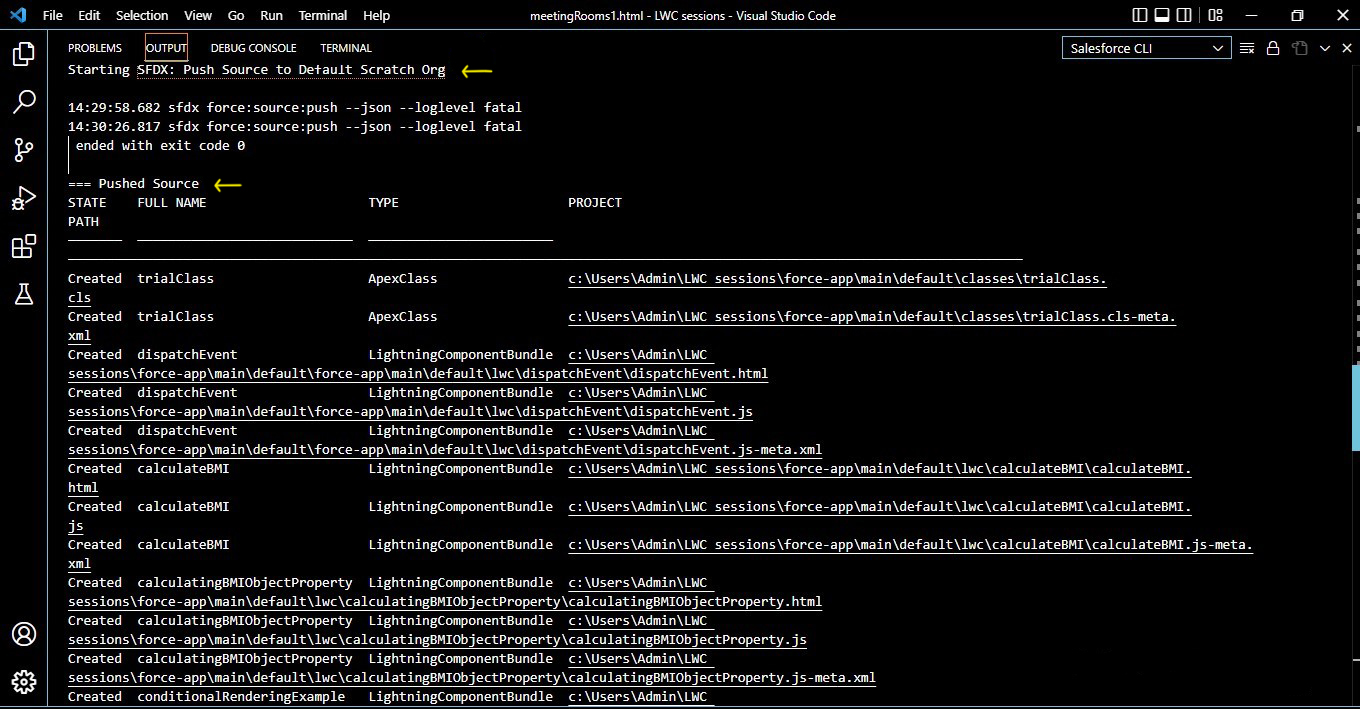Clear the output with Clear Output icon
1360x709 pixels.
[x=1247, y=48]
